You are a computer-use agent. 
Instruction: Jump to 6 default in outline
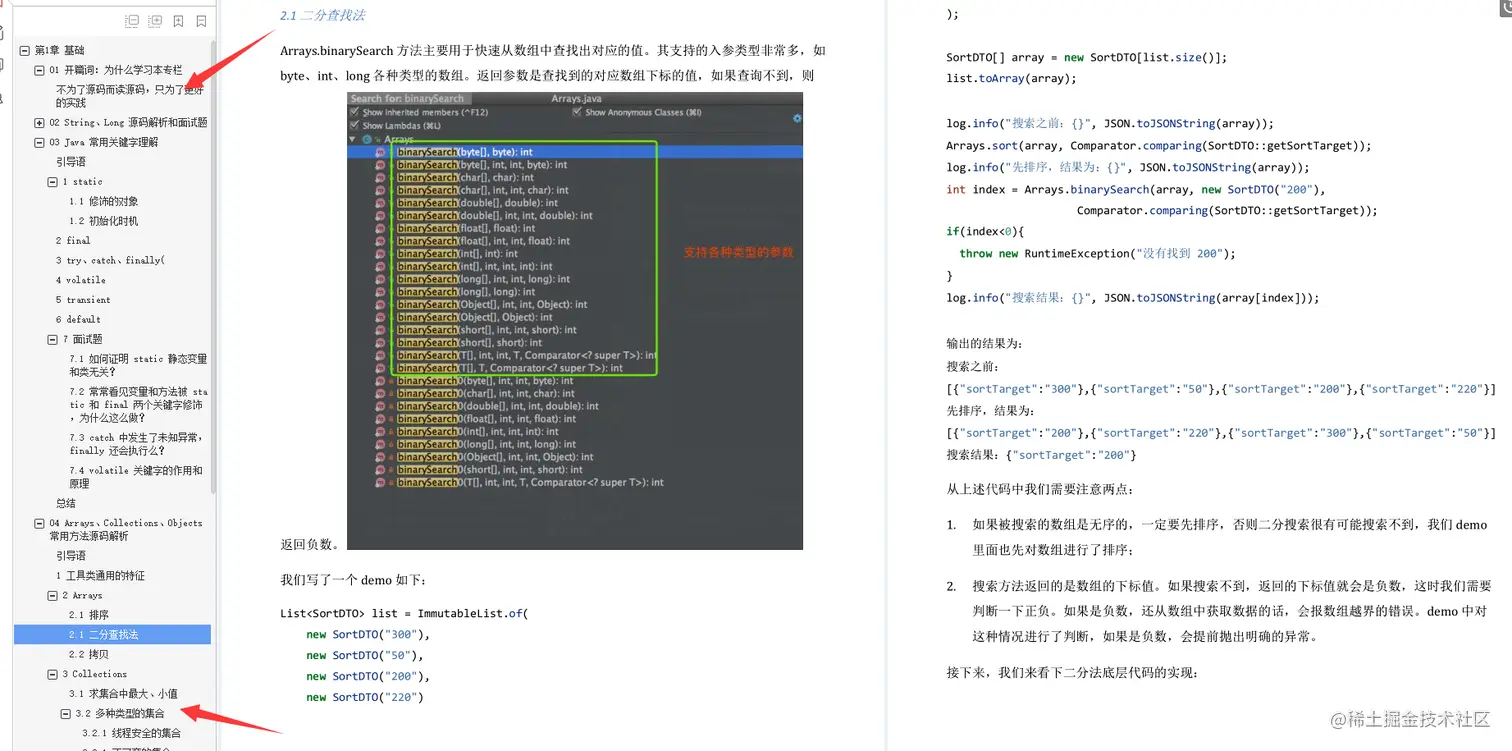tap(78, 319)
